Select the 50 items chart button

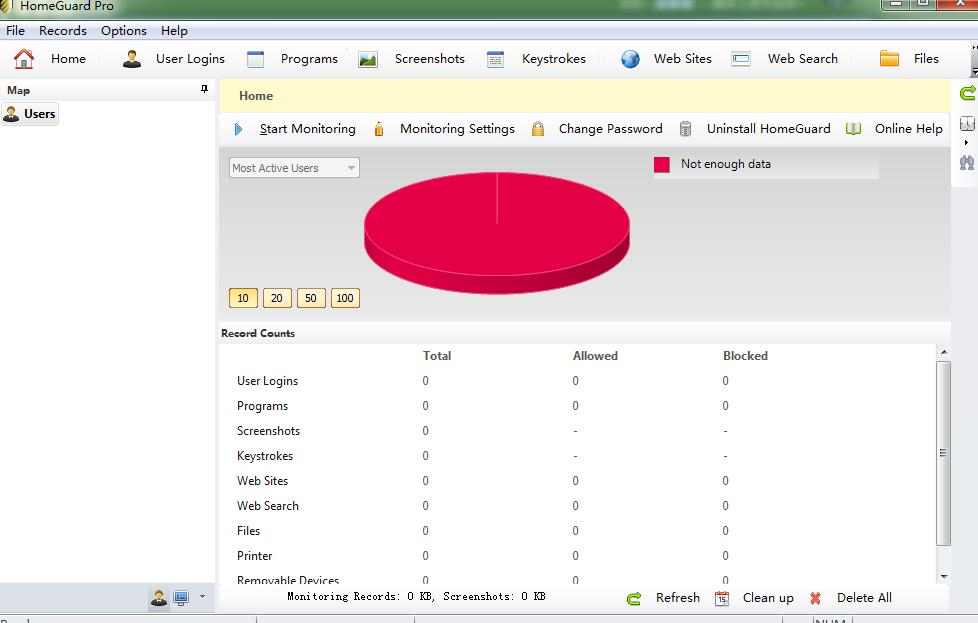311,298
